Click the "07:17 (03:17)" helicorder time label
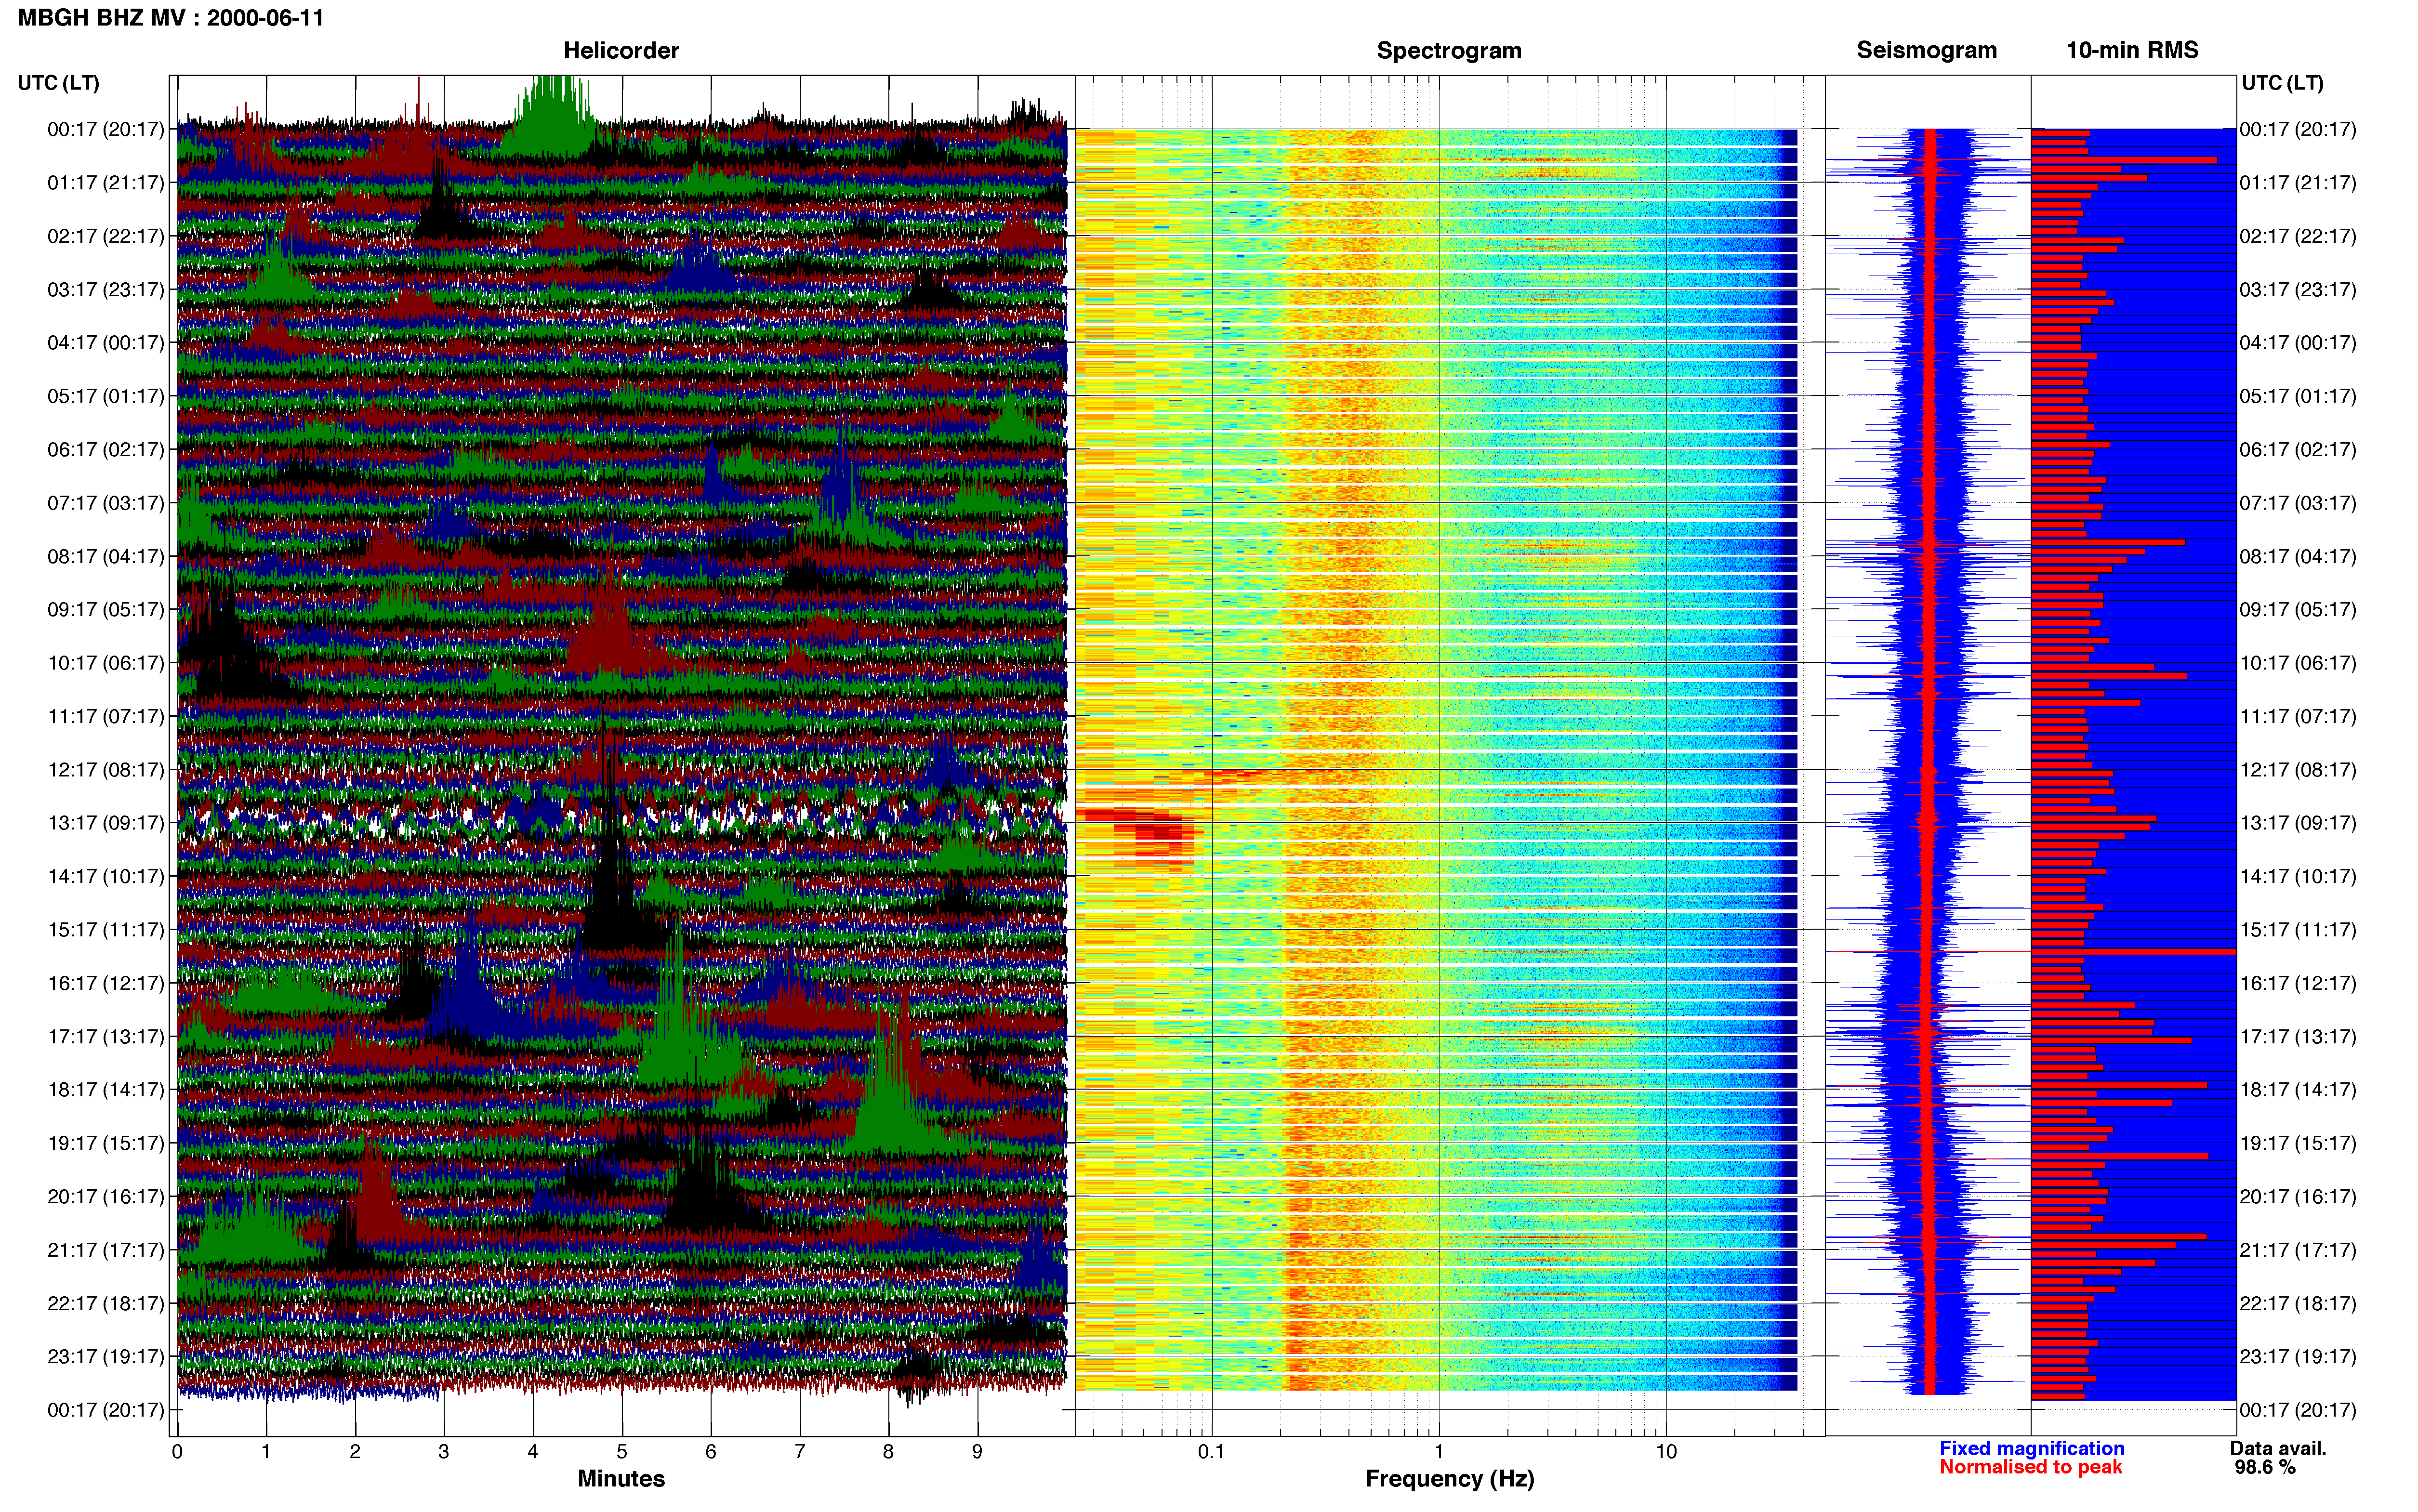Viewport: 2418px width, 1512px height. click(106, 503)
